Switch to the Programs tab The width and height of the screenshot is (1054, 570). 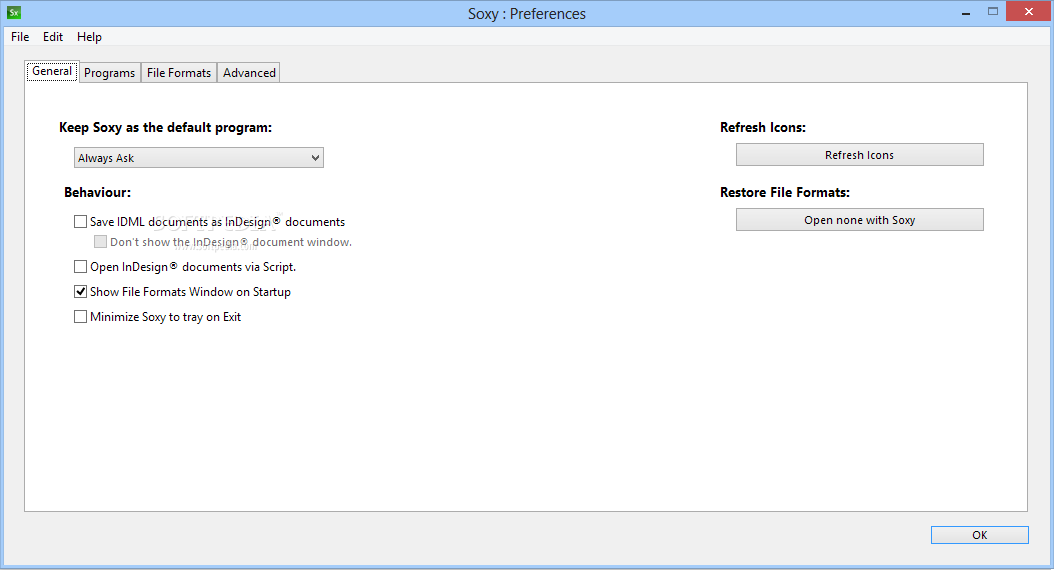point(110,73)
